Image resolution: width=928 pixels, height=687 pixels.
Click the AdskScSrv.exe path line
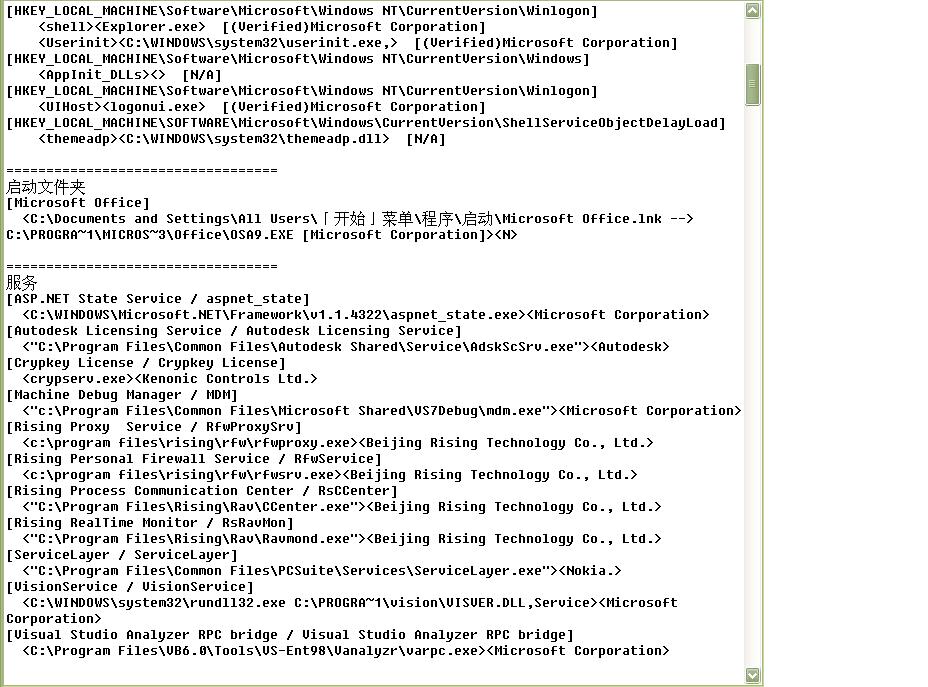click(x=346, y=347)
